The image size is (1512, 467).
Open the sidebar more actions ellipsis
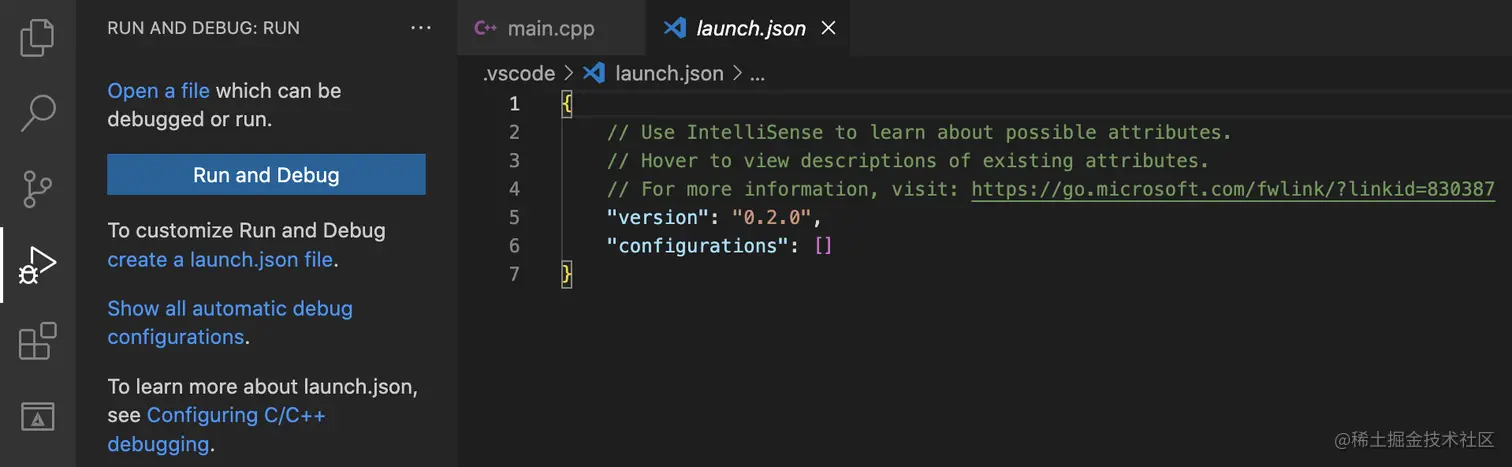point(421,28)
